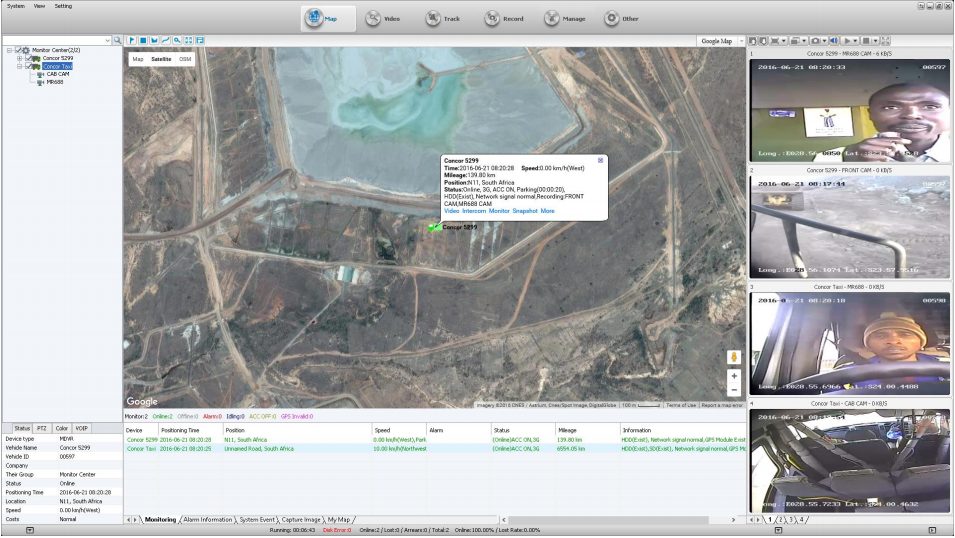This screenshot has height=538, width=955.
Task: Click the Video link in popup
Action: pos(451,211)
